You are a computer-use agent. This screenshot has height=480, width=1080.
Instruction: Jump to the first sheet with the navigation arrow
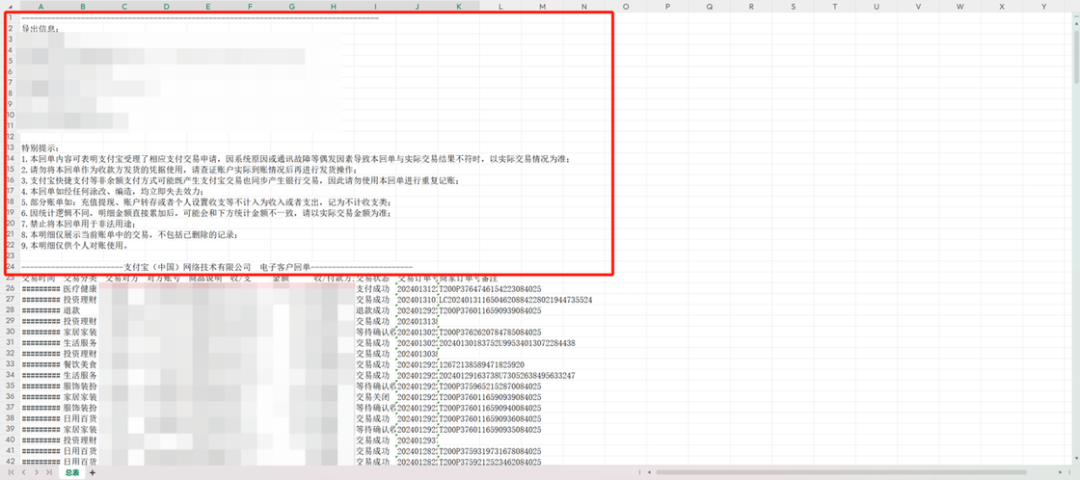pos(12,473)
